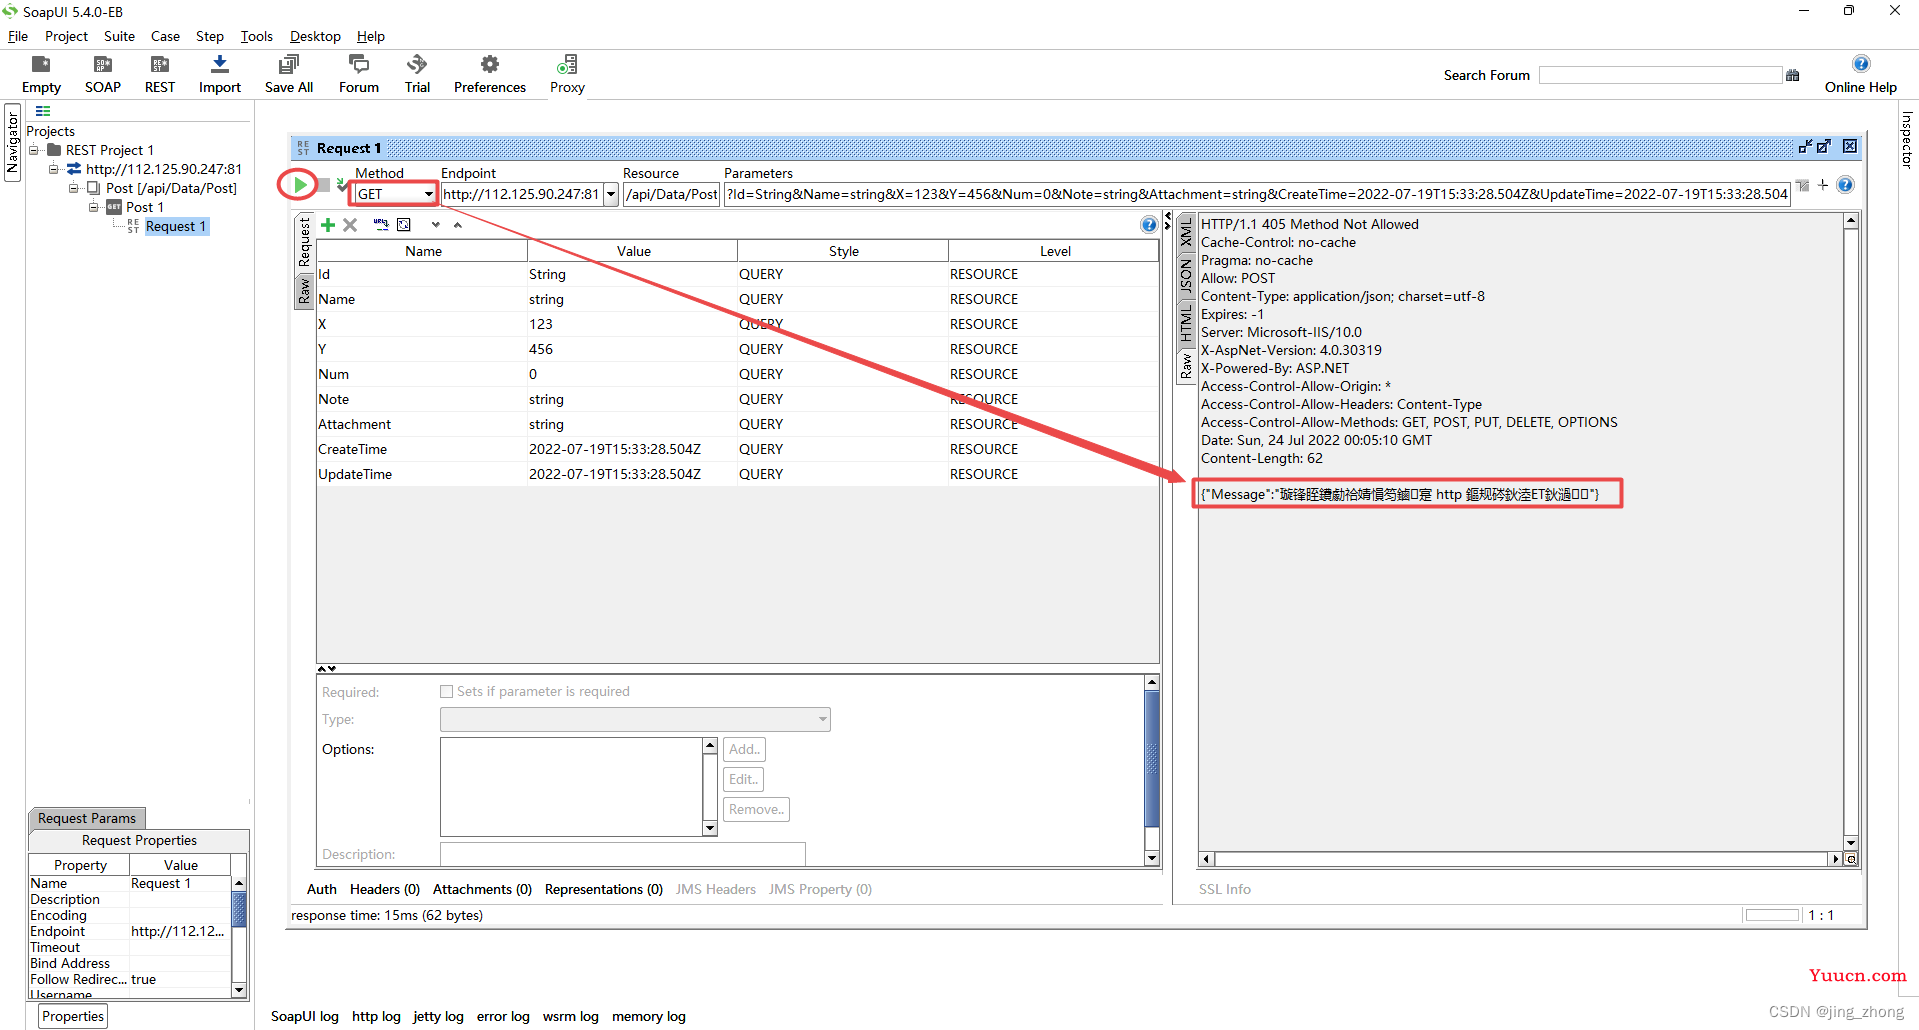
Task: Open the Attachments (0) tab
Action: point(482,889)
